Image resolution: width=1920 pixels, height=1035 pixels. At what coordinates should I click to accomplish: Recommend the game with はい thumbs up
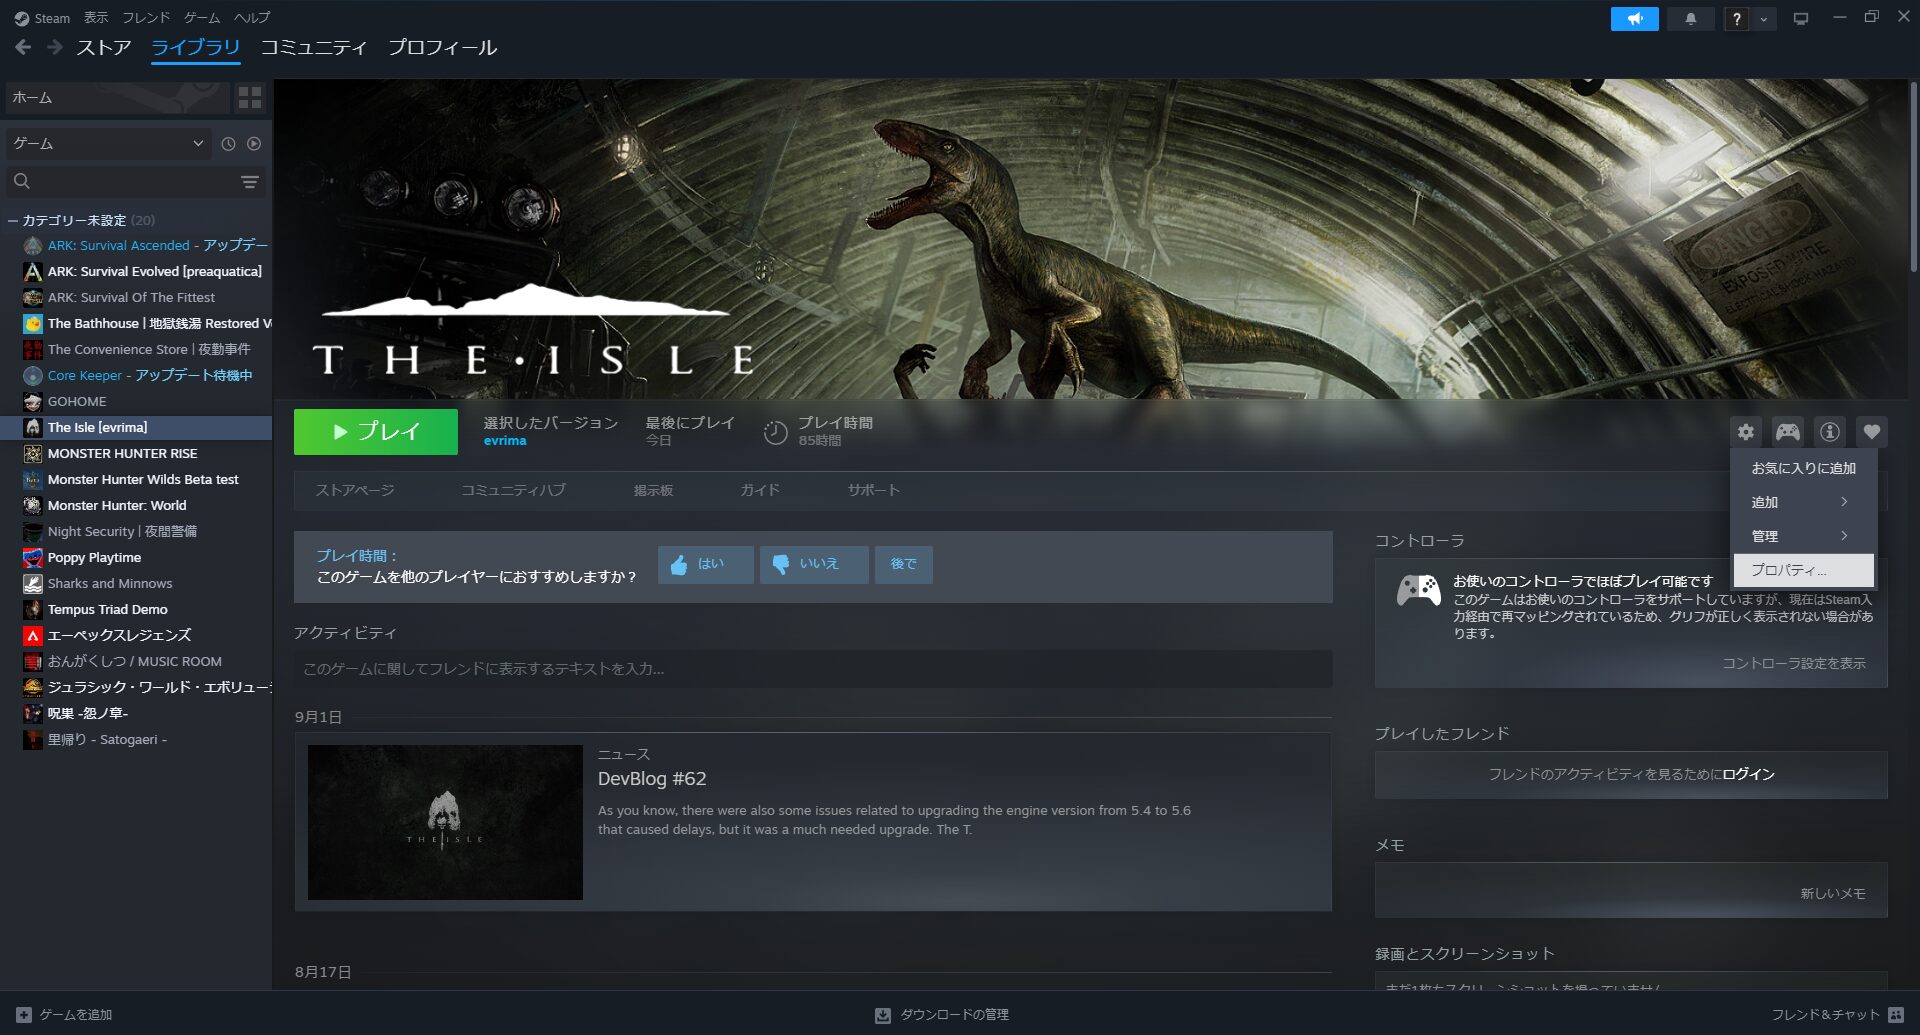705,564
